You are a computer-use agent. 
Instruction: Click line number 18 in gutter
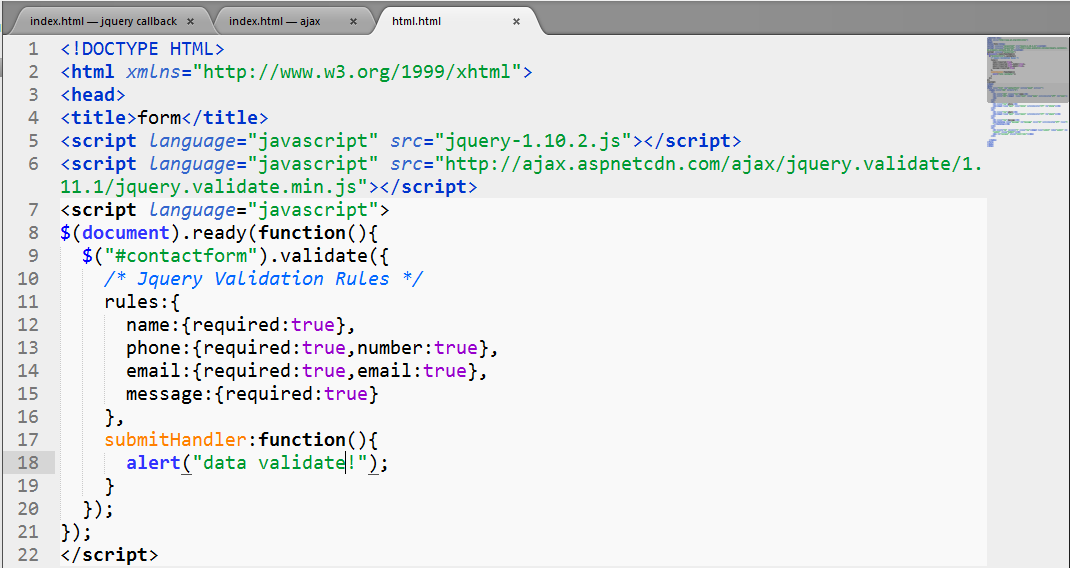pos(28,463)
